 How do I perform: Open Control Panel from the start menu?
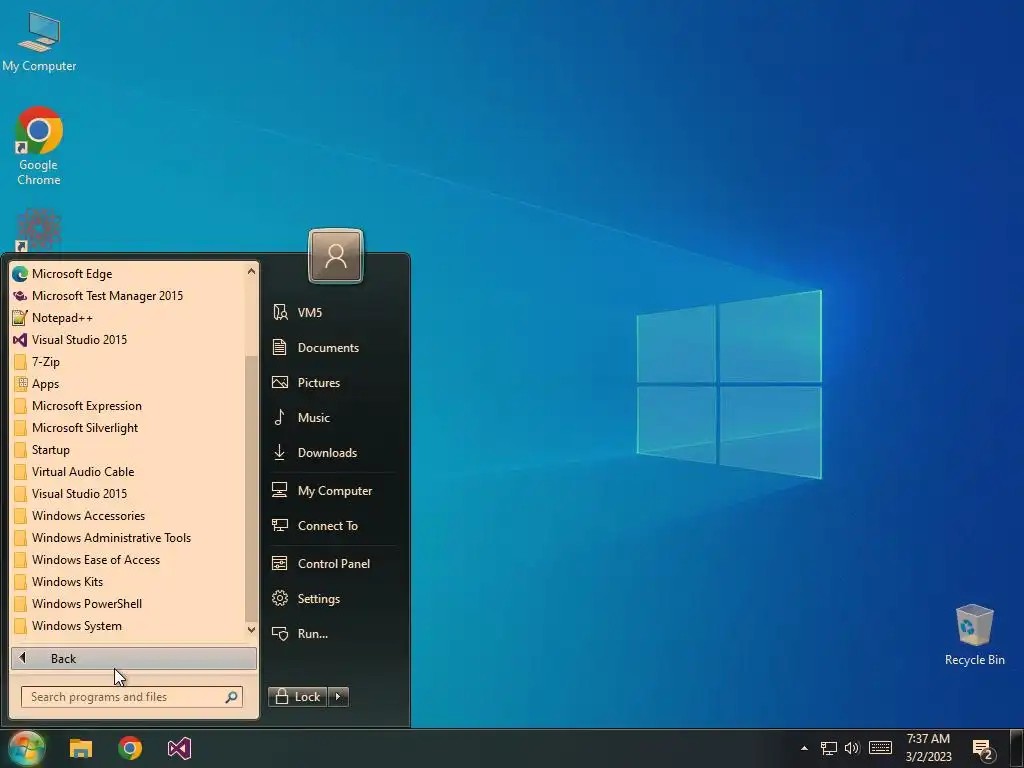pos(334,564)
